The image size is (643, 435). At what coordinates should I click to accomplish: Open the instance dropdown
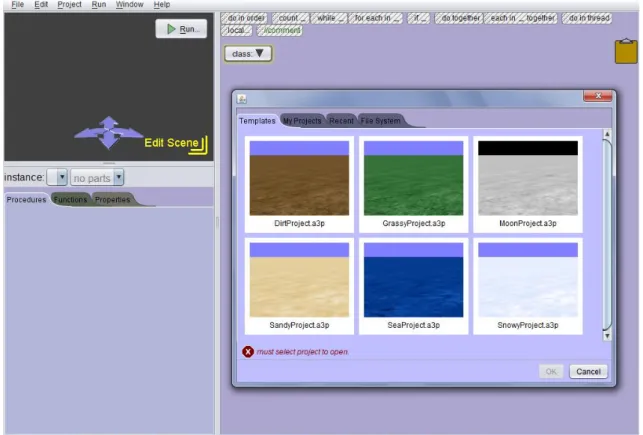pos(57,178)
